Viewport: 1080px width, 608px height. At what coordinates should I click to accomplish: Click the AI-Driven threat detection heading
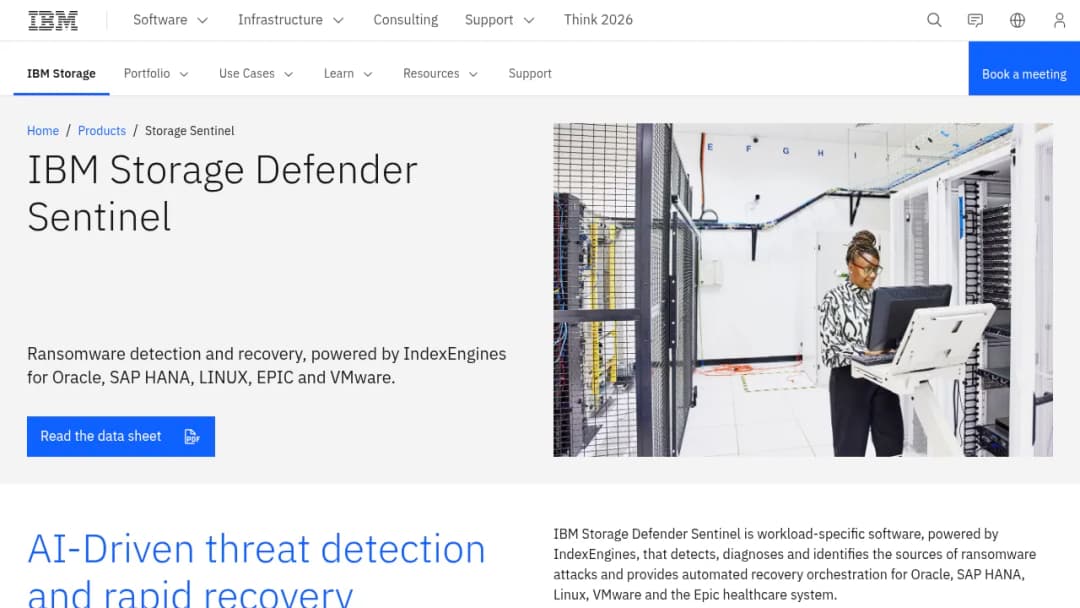(x=256, y=569)
